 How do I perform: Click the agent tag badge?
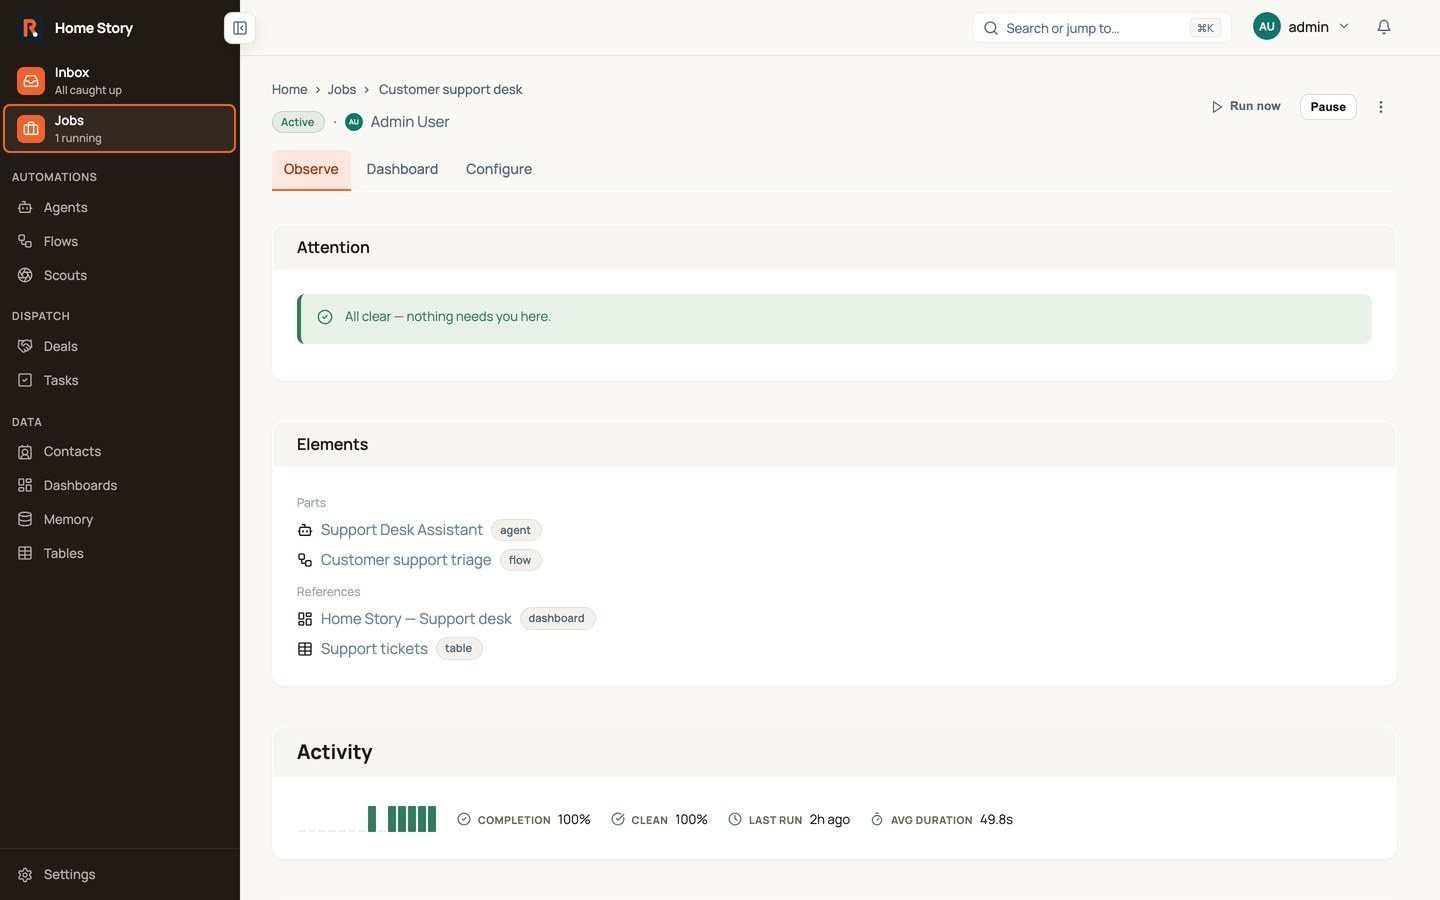pyautogui.click(x=516, y=530)
